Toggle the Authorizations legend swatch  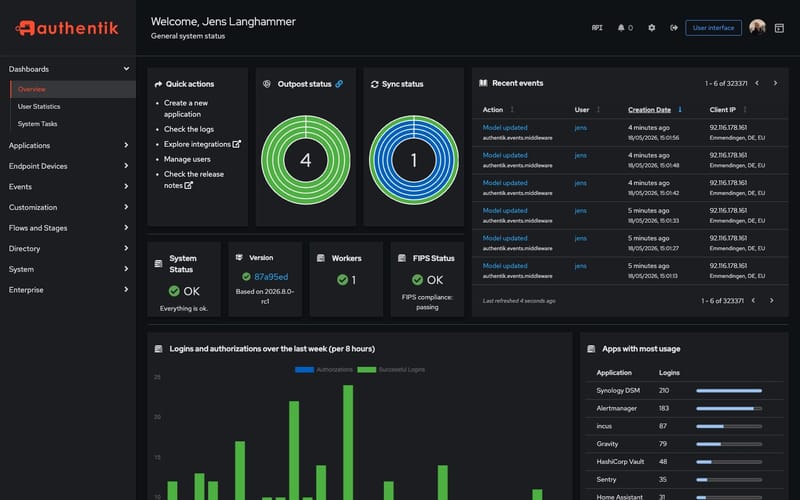pos(305,370)
